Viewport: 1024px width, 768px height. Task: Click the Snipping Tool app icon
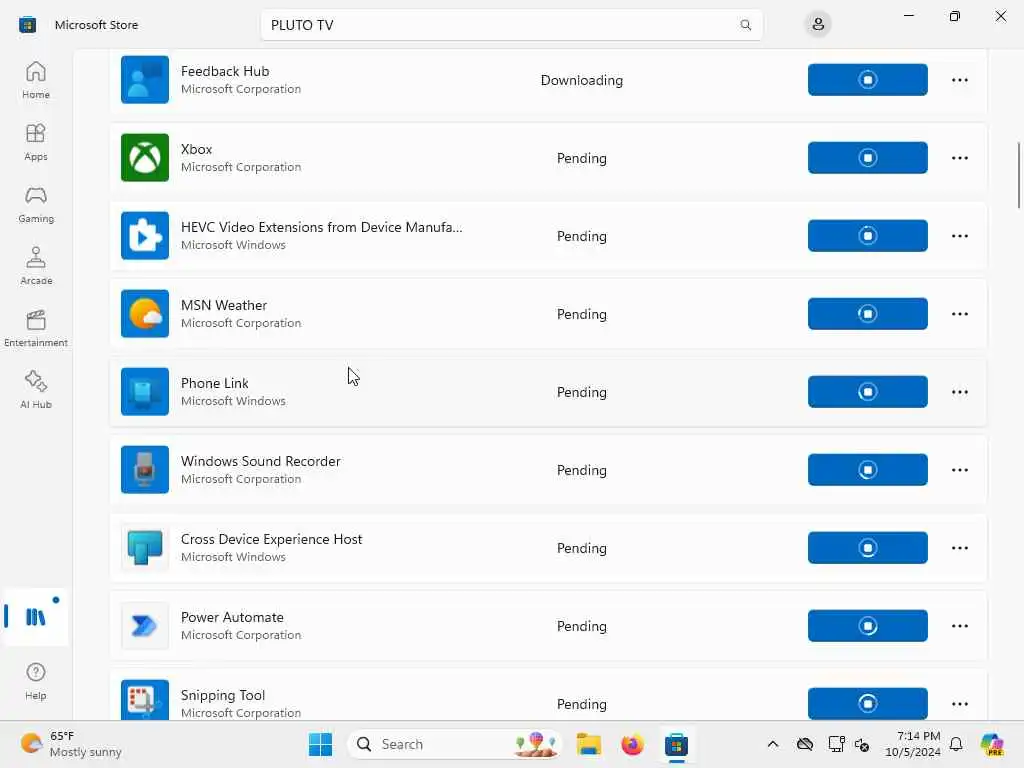[x=145, y=699]
